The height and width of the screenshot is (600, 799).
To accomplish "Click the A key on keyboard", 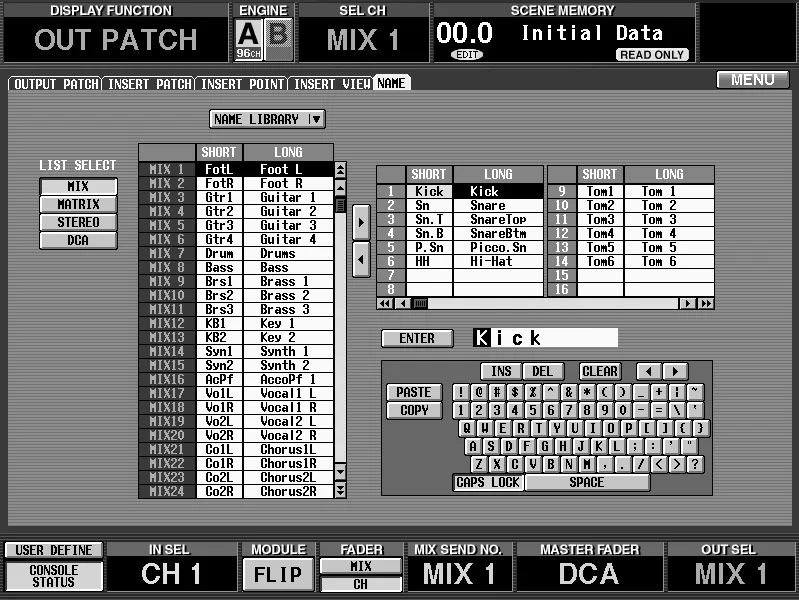I will click(x=473, y=446).
